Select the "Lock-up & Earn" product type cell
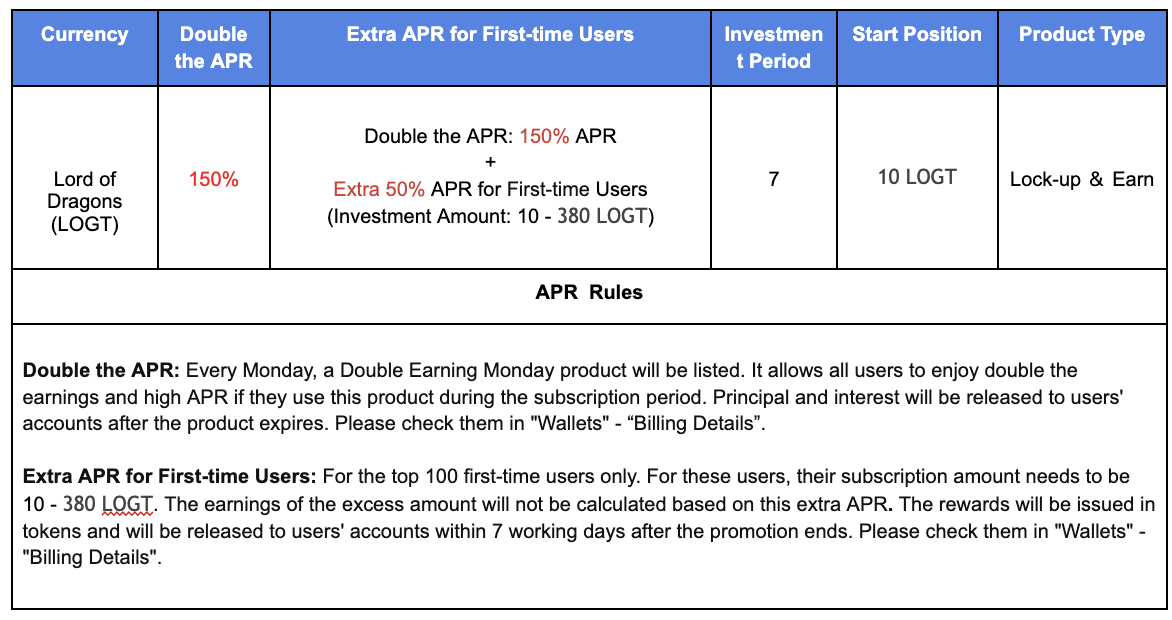 click(1081, 180)
